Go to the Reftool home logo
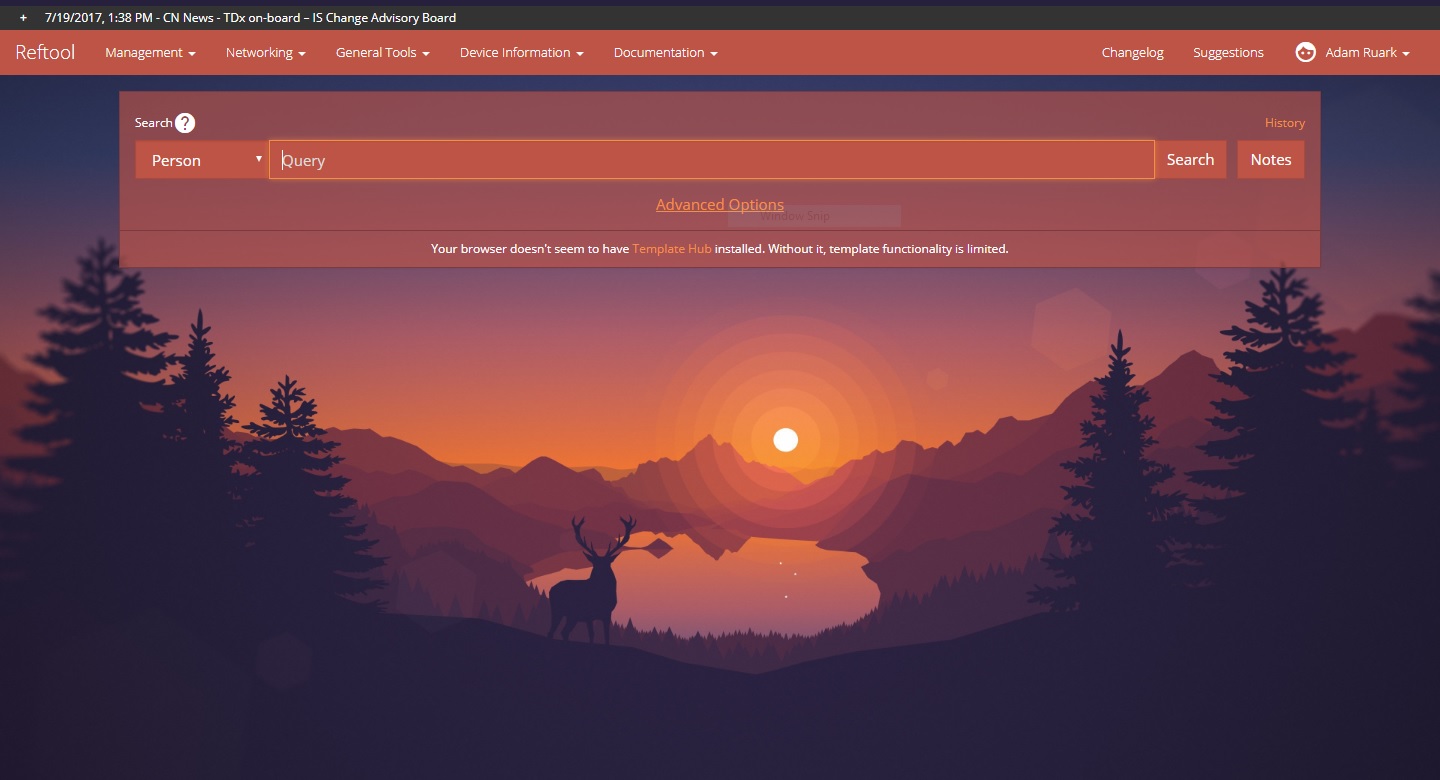 coord(45,52)
